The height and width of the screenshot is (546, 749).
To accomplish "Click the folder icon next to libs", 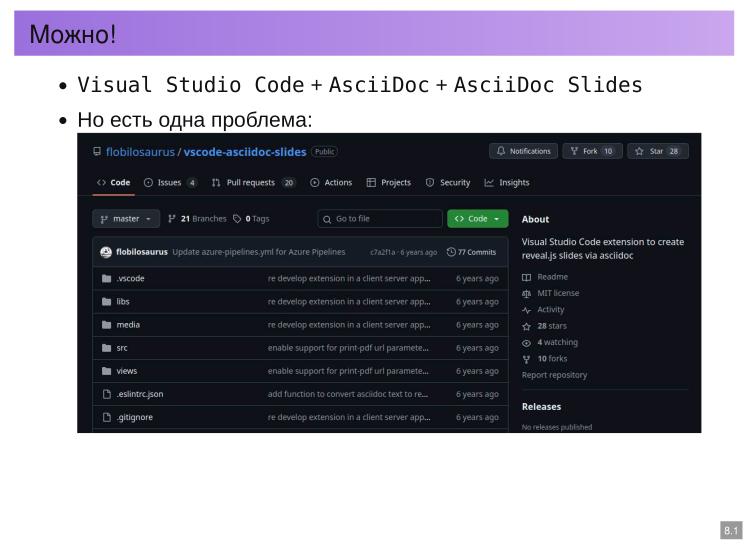I will pos(107,301).
